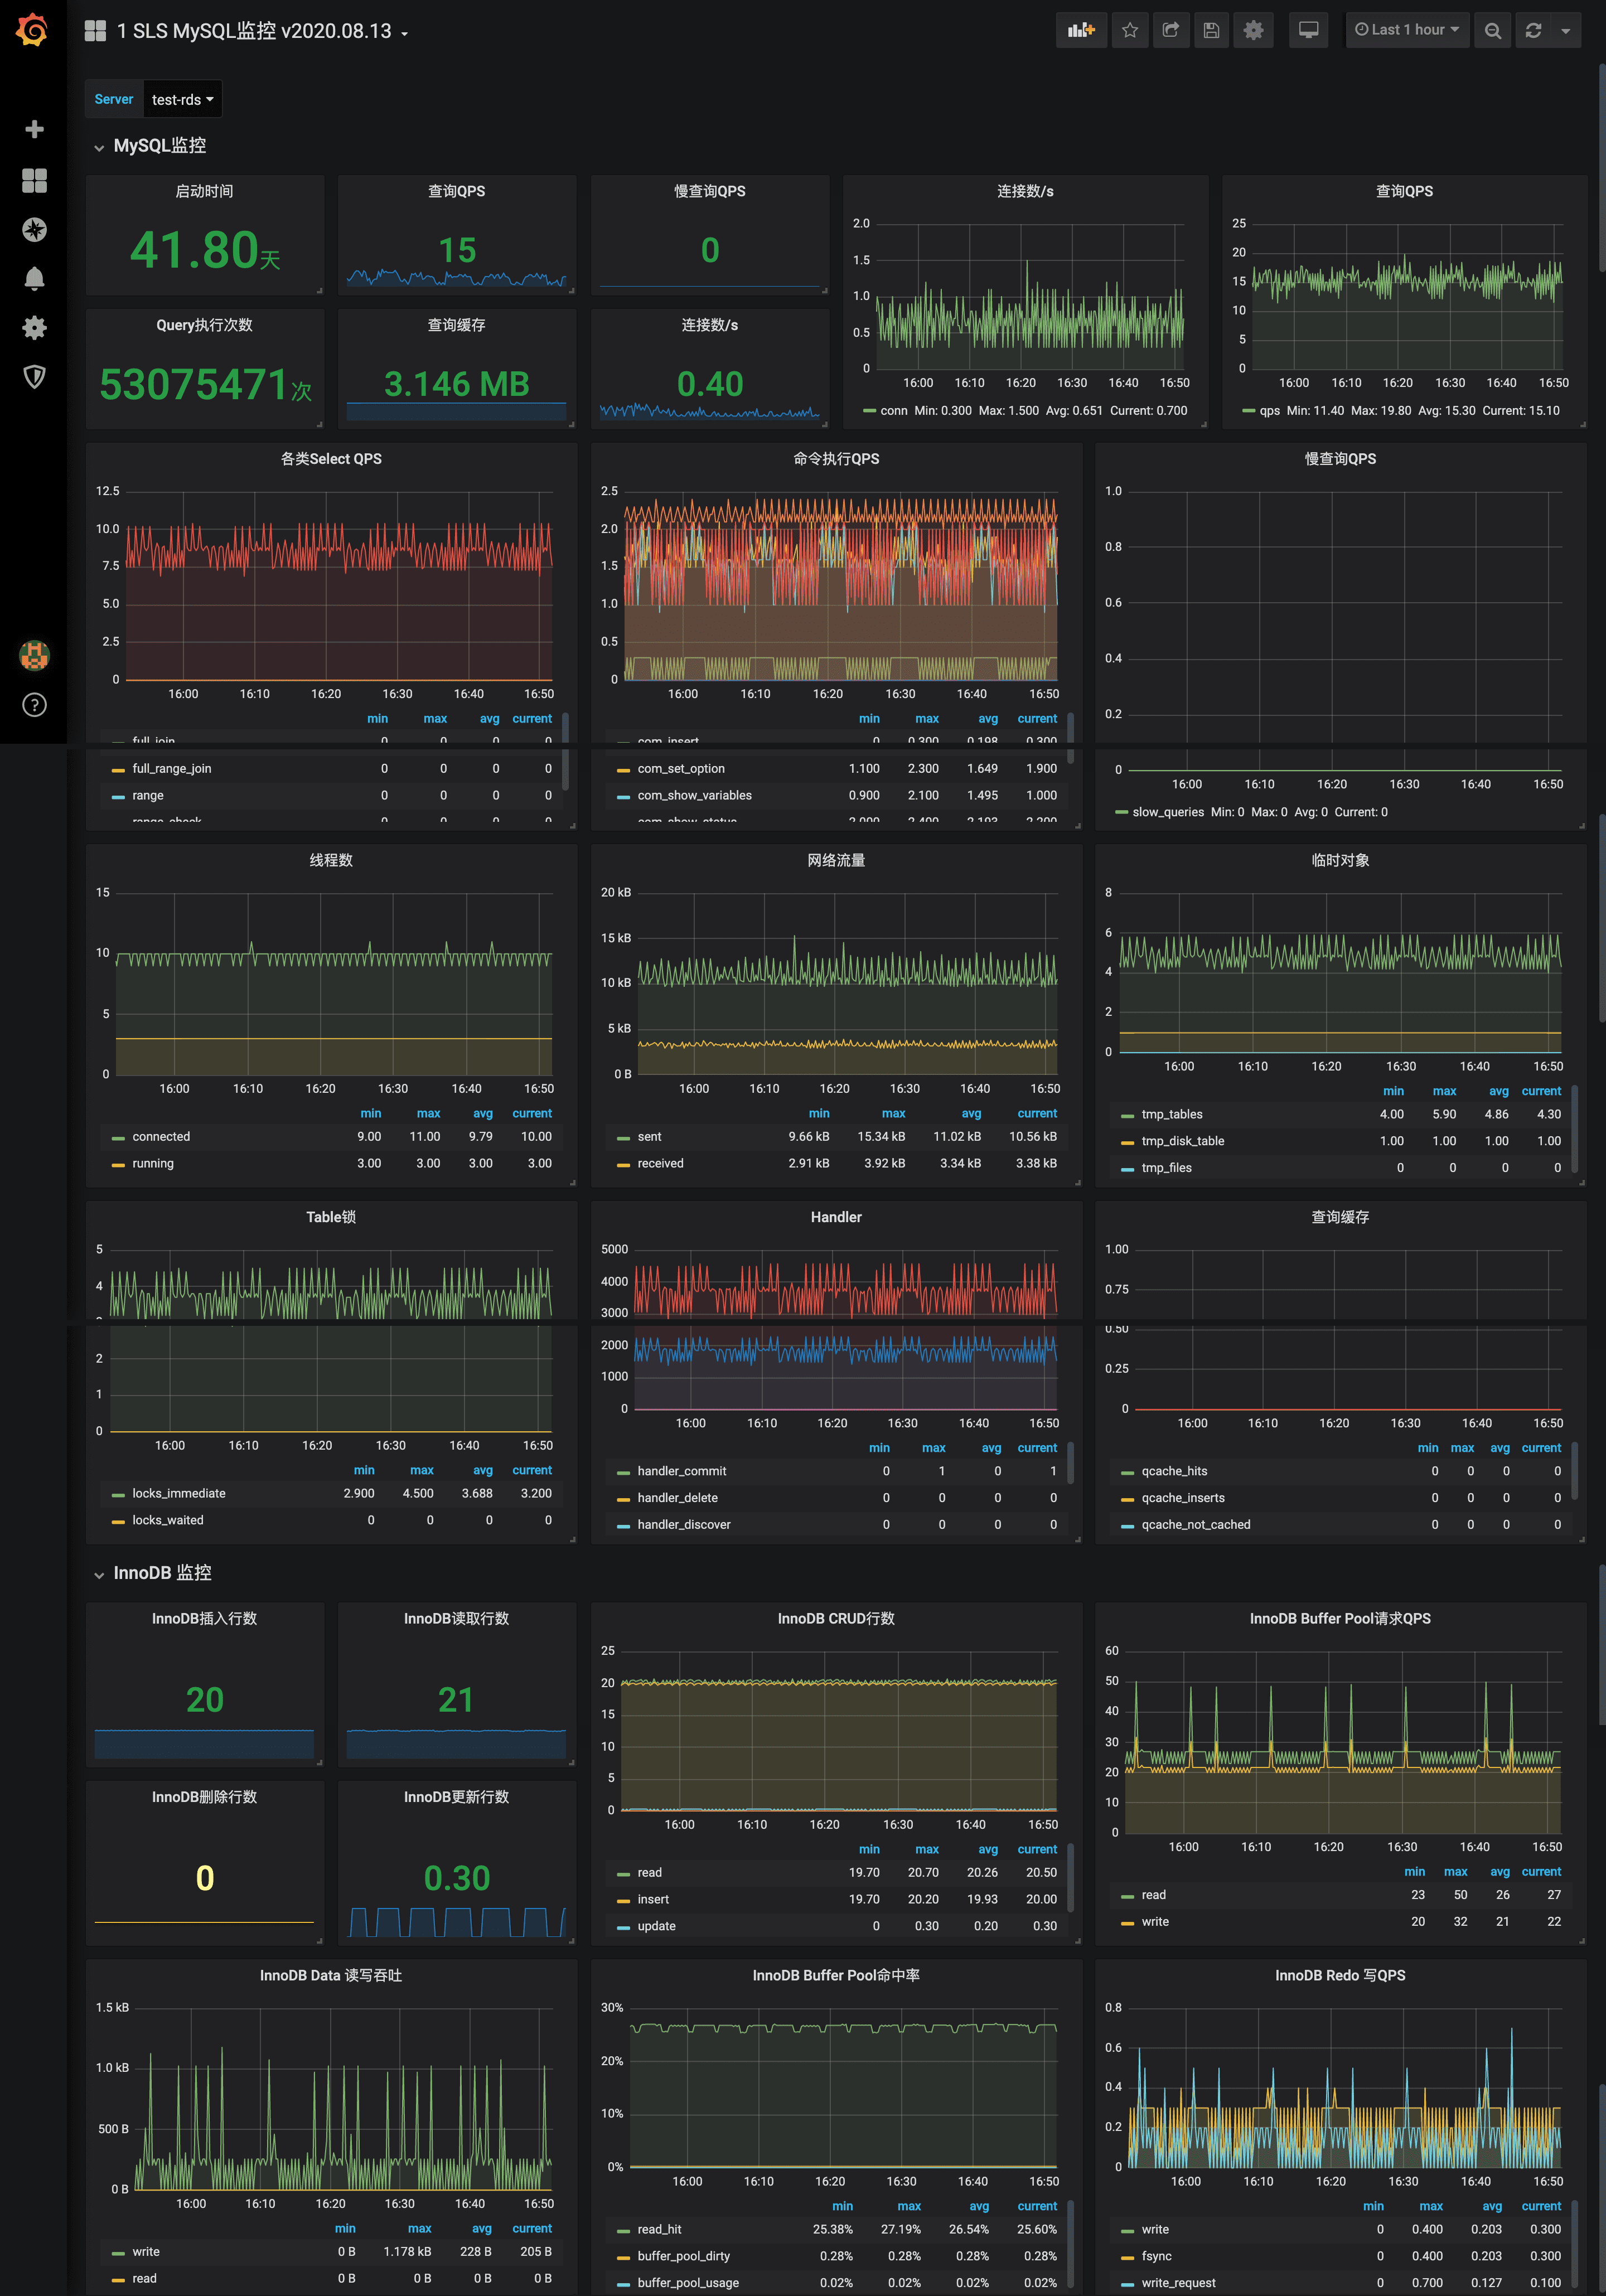Star this dashboard as favorite

click(1130, 30)
